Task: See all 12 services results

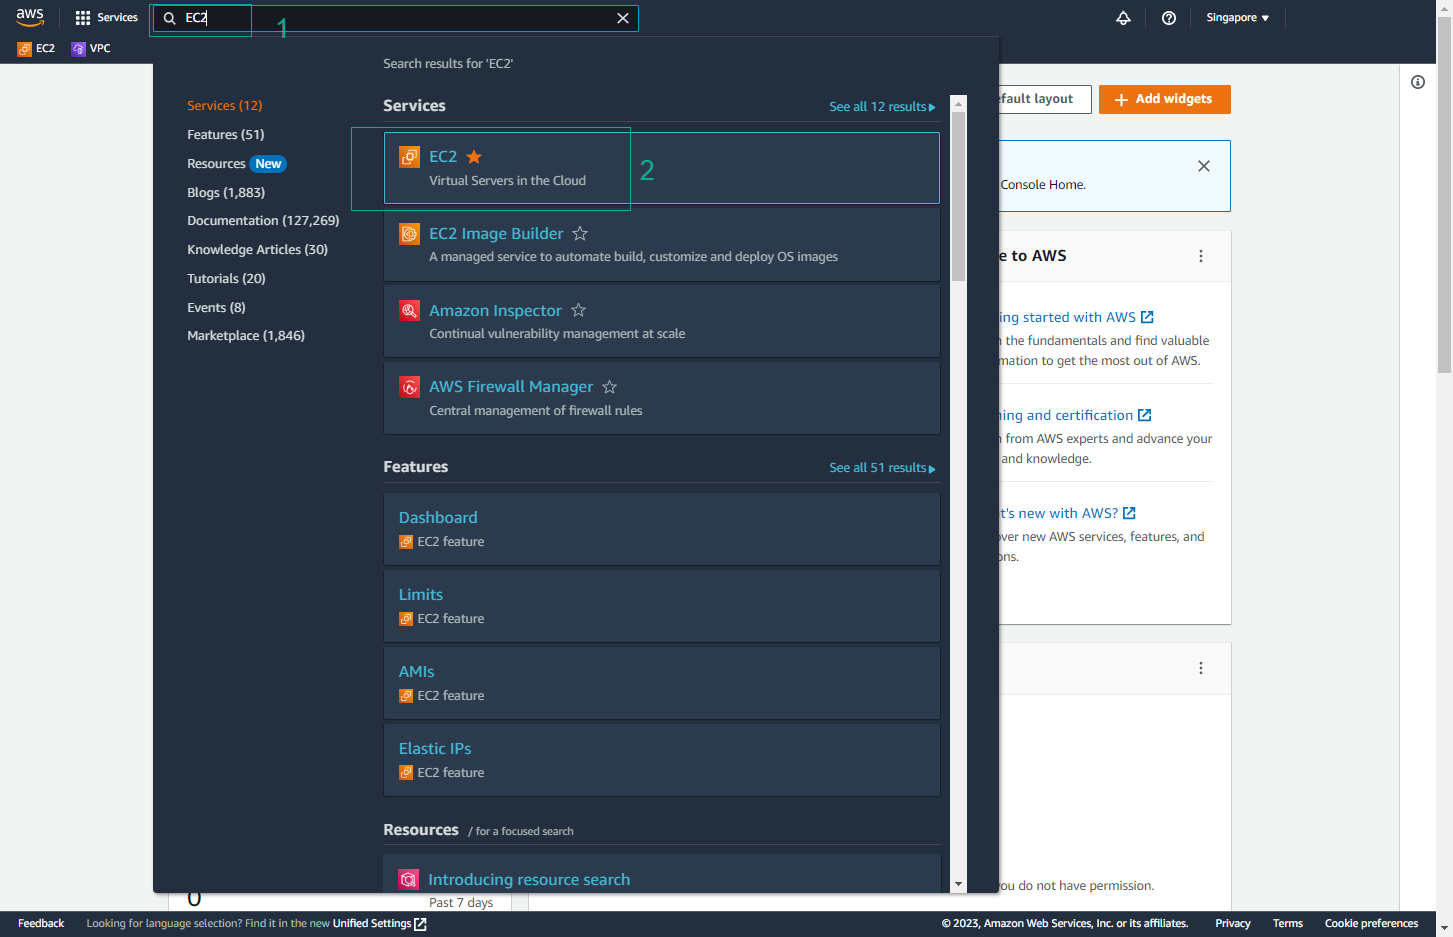Action: tap(882, 107)
